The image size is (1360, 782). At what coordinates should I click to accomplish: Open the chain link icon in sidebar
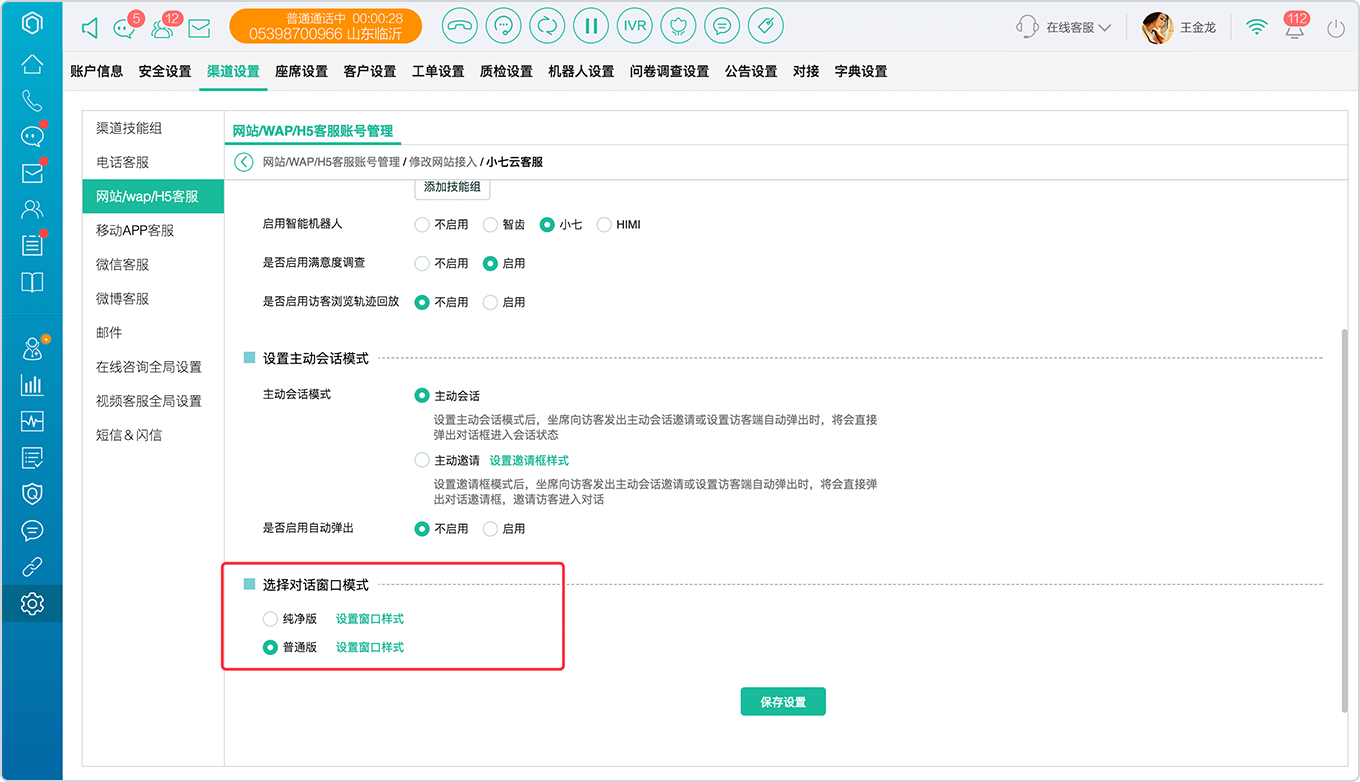pos(32,567)
